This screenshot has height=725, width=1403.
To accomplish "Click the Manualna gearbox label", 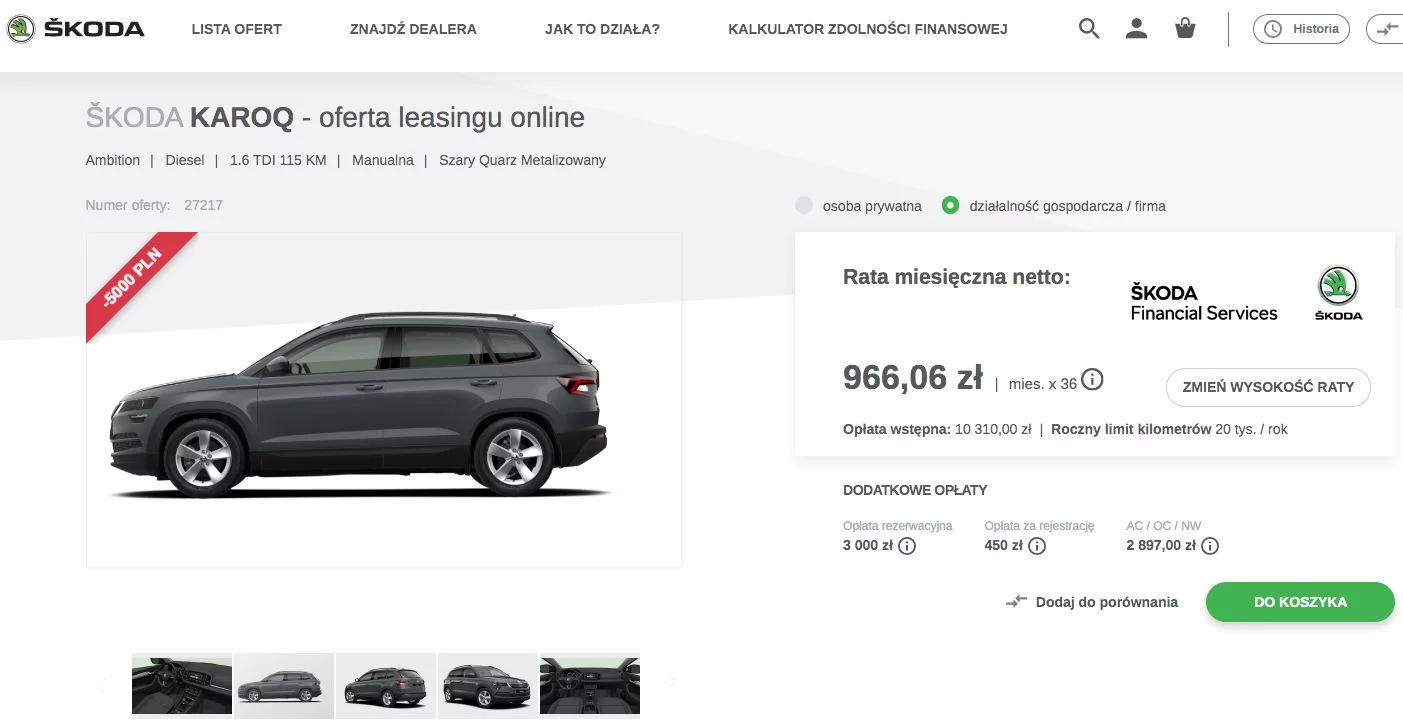I will click(383, 160).
